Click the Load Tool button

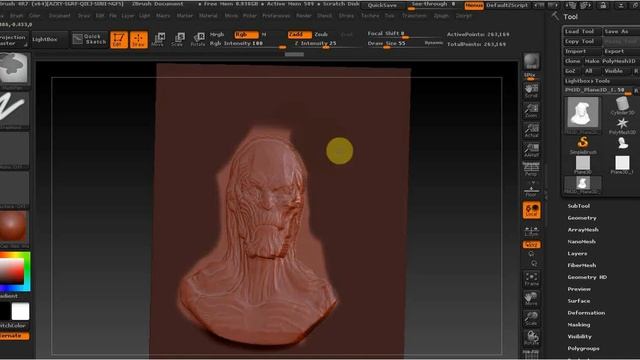tap(582, 31)
